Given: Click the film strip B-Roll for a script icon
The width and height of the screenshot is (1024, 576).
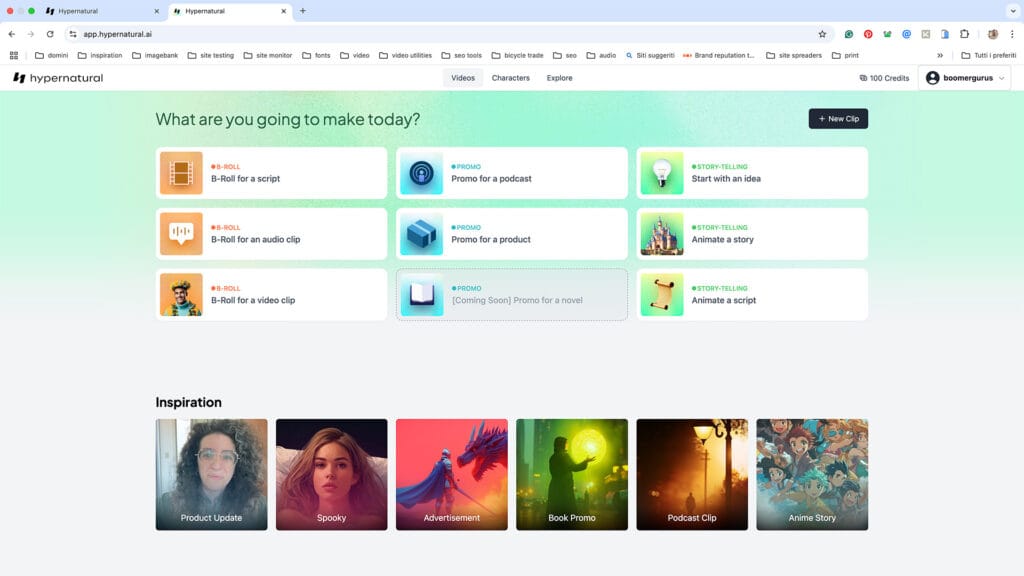Looking at the screenshot, I should [181, 173].
